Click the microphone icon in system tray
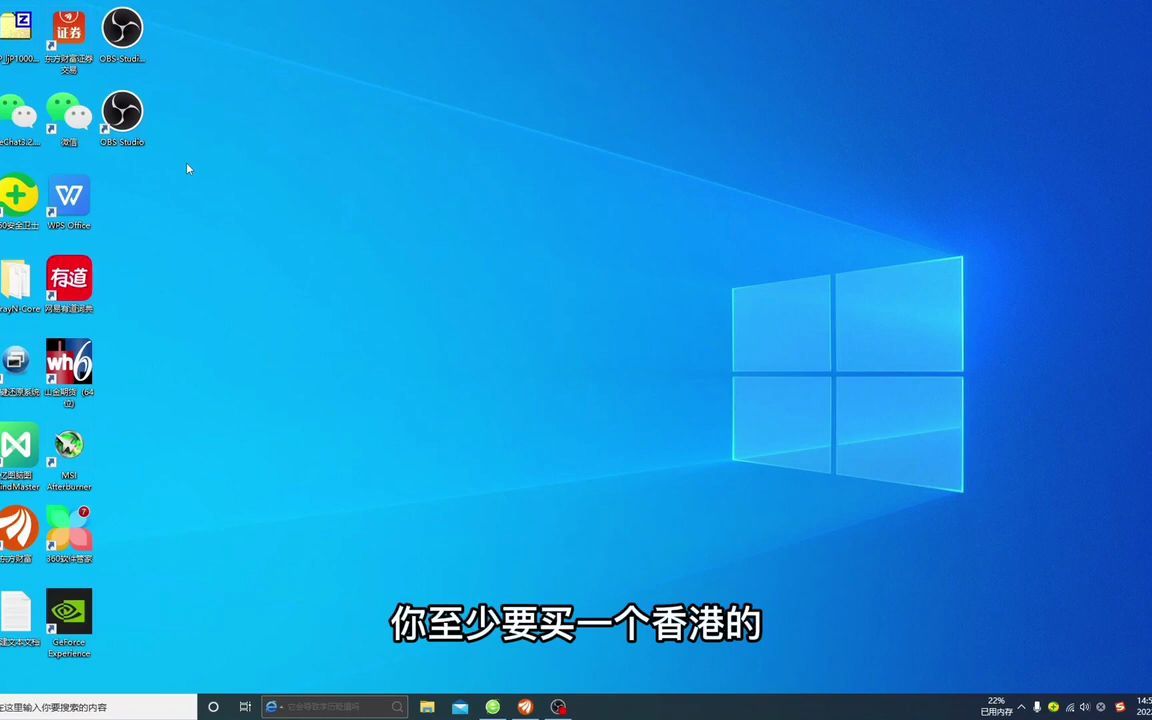The height and width of the screenshot is (720, 1152). coord(1037,707)
